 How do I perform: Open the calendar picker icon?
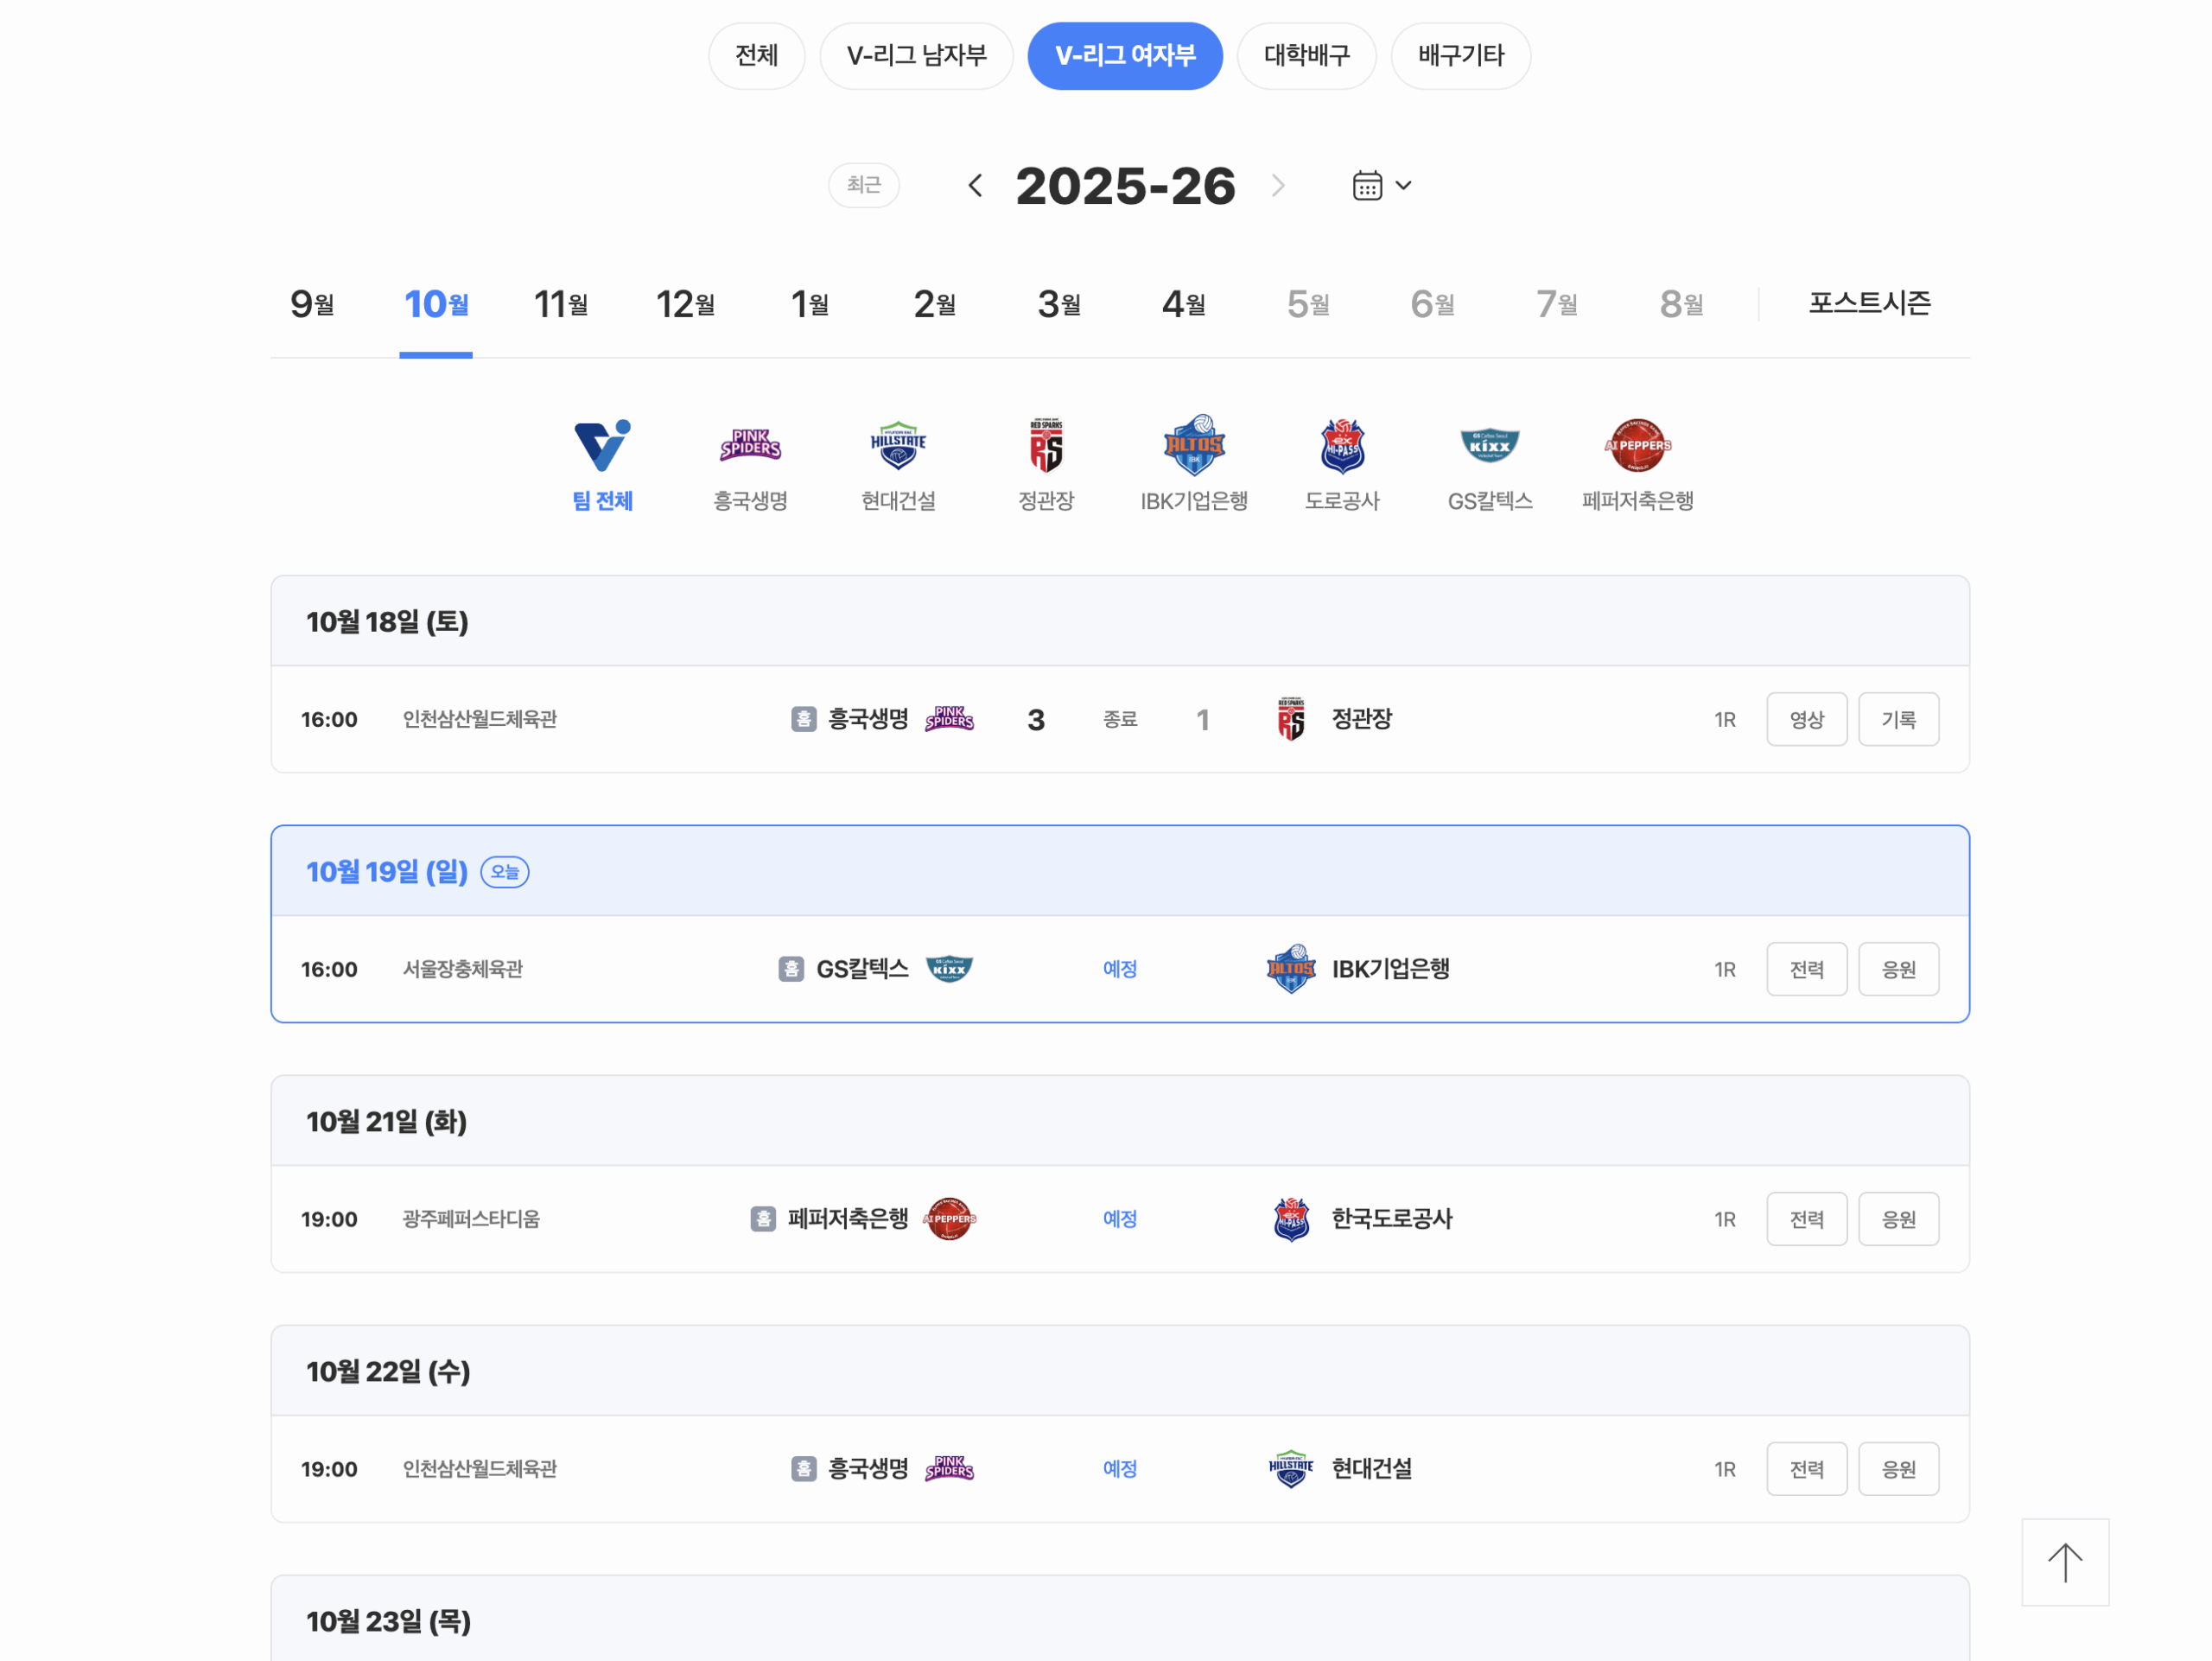(x=1366, y=184)
